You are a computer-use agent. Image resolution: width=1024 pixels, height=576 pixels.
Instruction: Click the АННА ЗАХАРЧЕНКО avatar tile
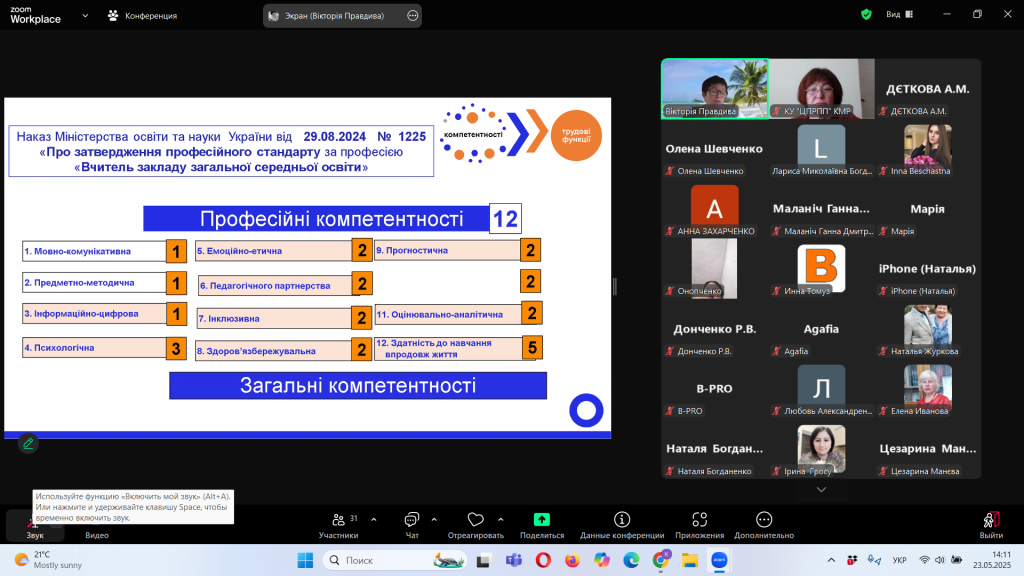click(x=714, y=209)
